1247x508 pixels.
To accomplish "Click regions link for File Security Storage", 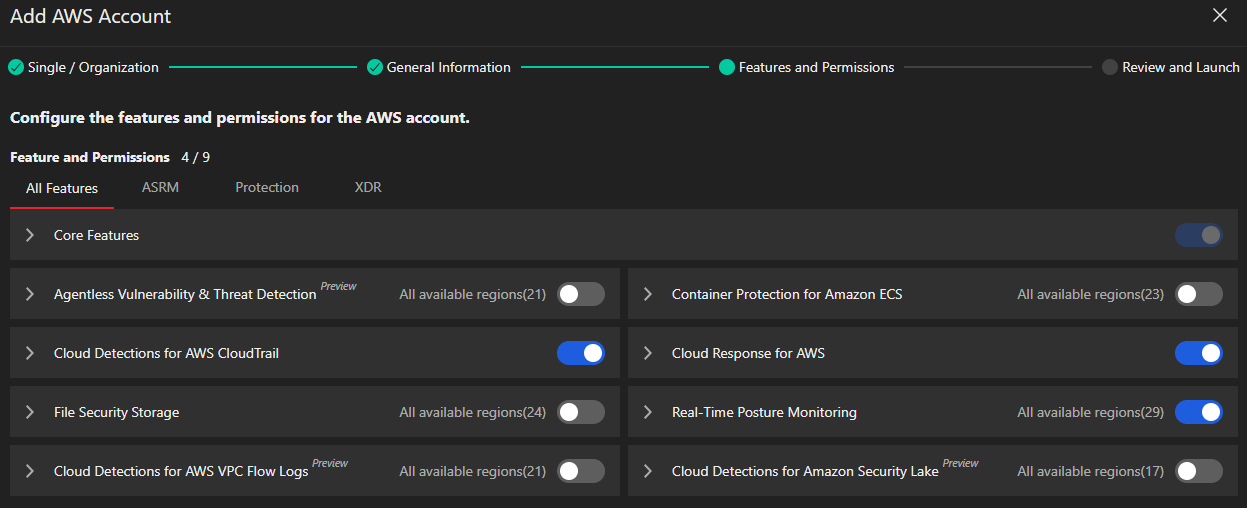I will click(x=472, y=412).
